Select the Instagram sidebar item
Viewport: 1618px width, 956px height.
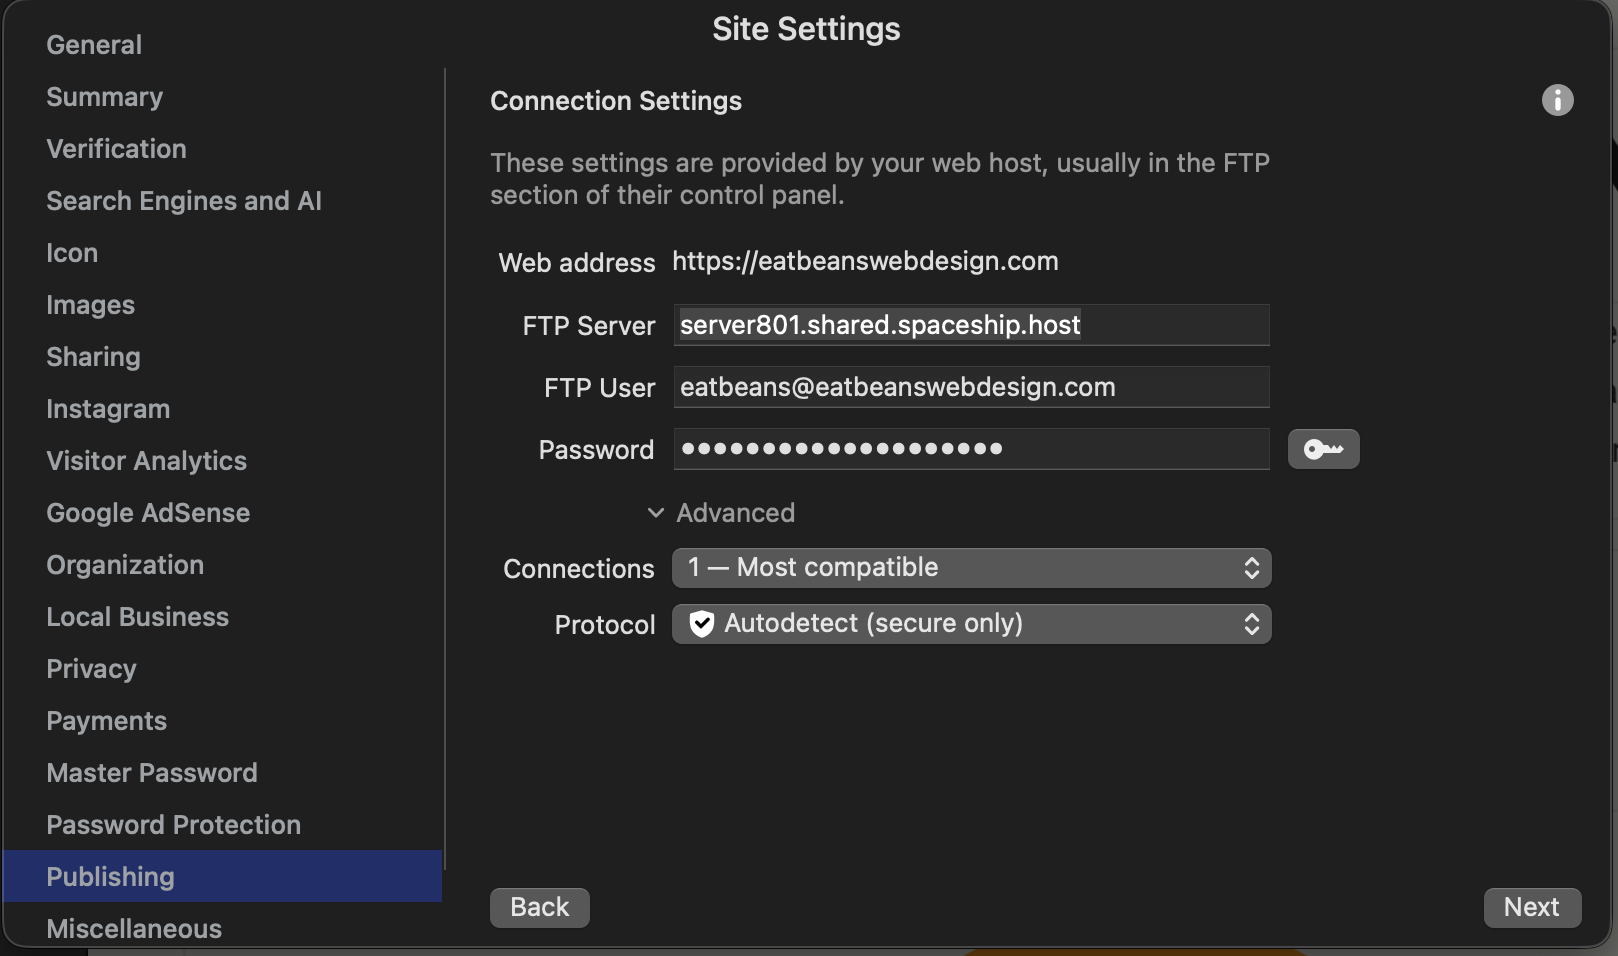click(x=108, y=409)
